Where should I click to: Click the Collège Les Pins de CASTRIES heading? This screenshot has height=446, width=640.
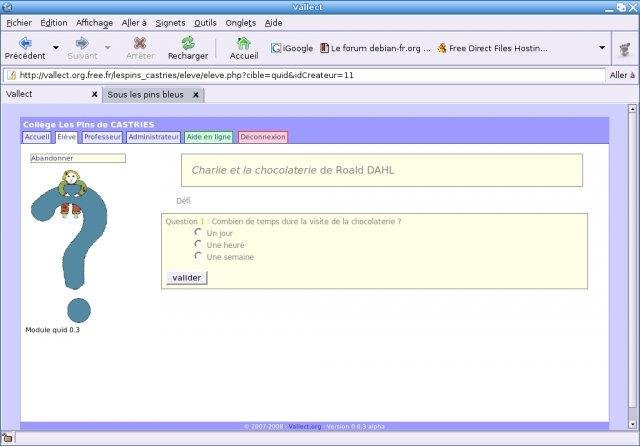tap(89, 124)
